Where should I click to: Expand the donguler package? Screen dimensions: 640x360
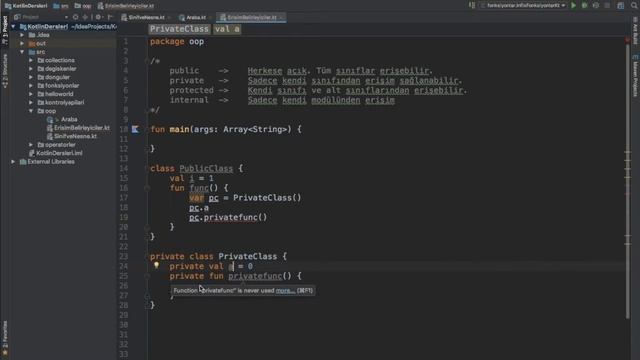point(31,77)
